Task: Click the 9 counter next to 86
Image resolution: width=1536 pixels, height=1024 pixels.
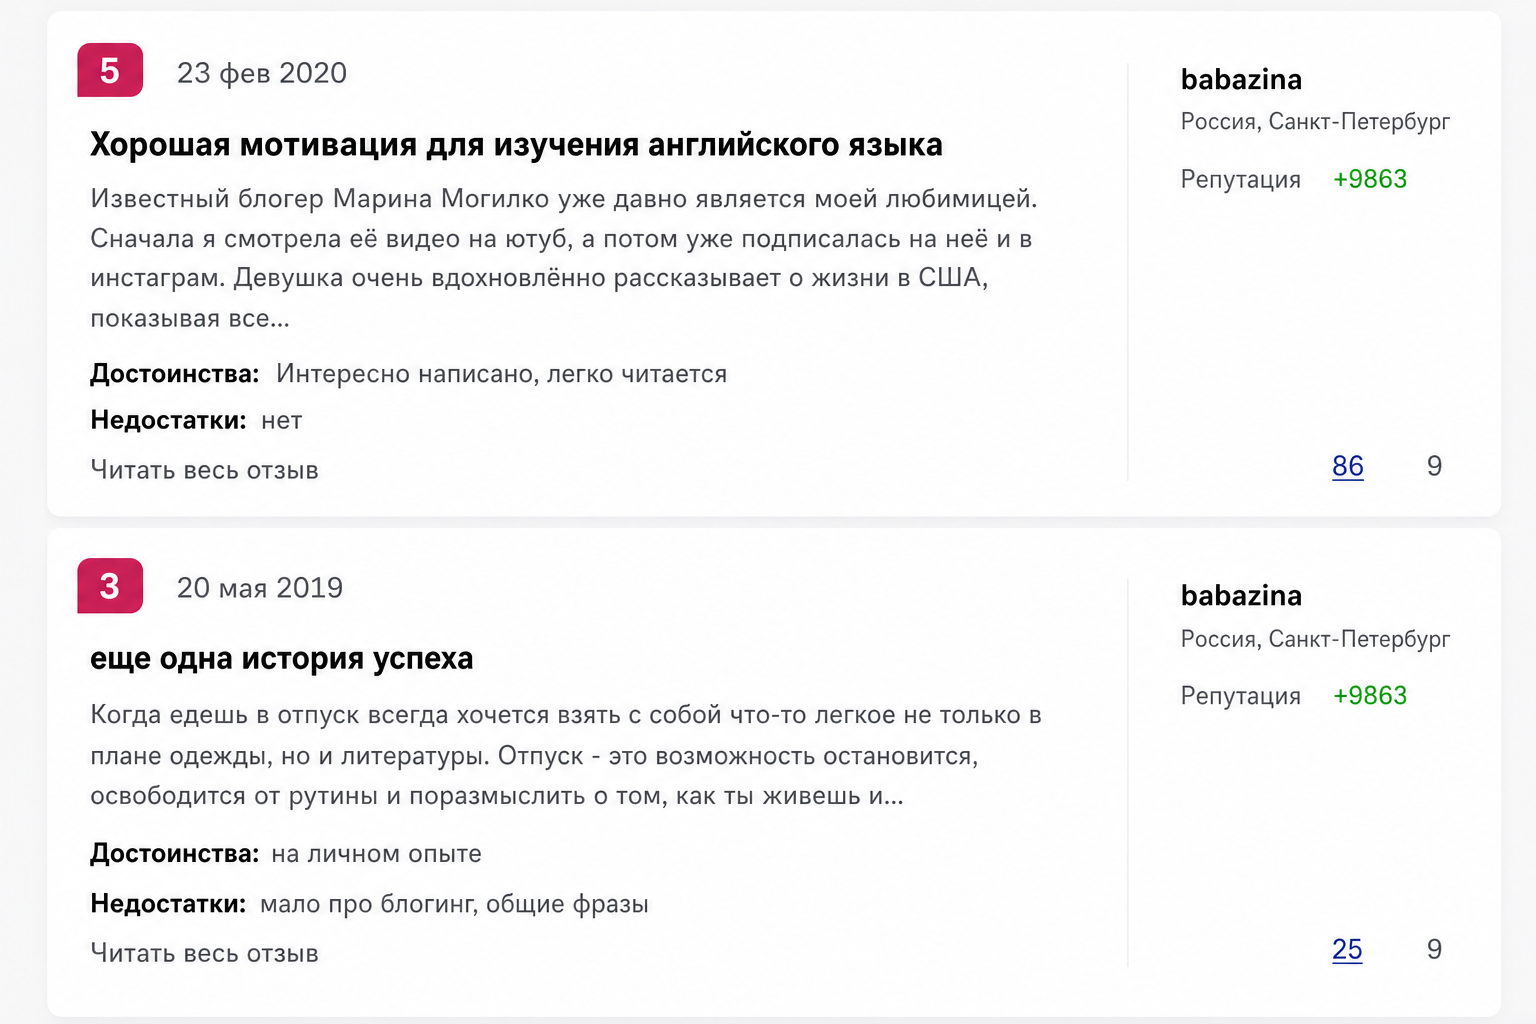Action: pyautogui.click(x=1434, y=466)
